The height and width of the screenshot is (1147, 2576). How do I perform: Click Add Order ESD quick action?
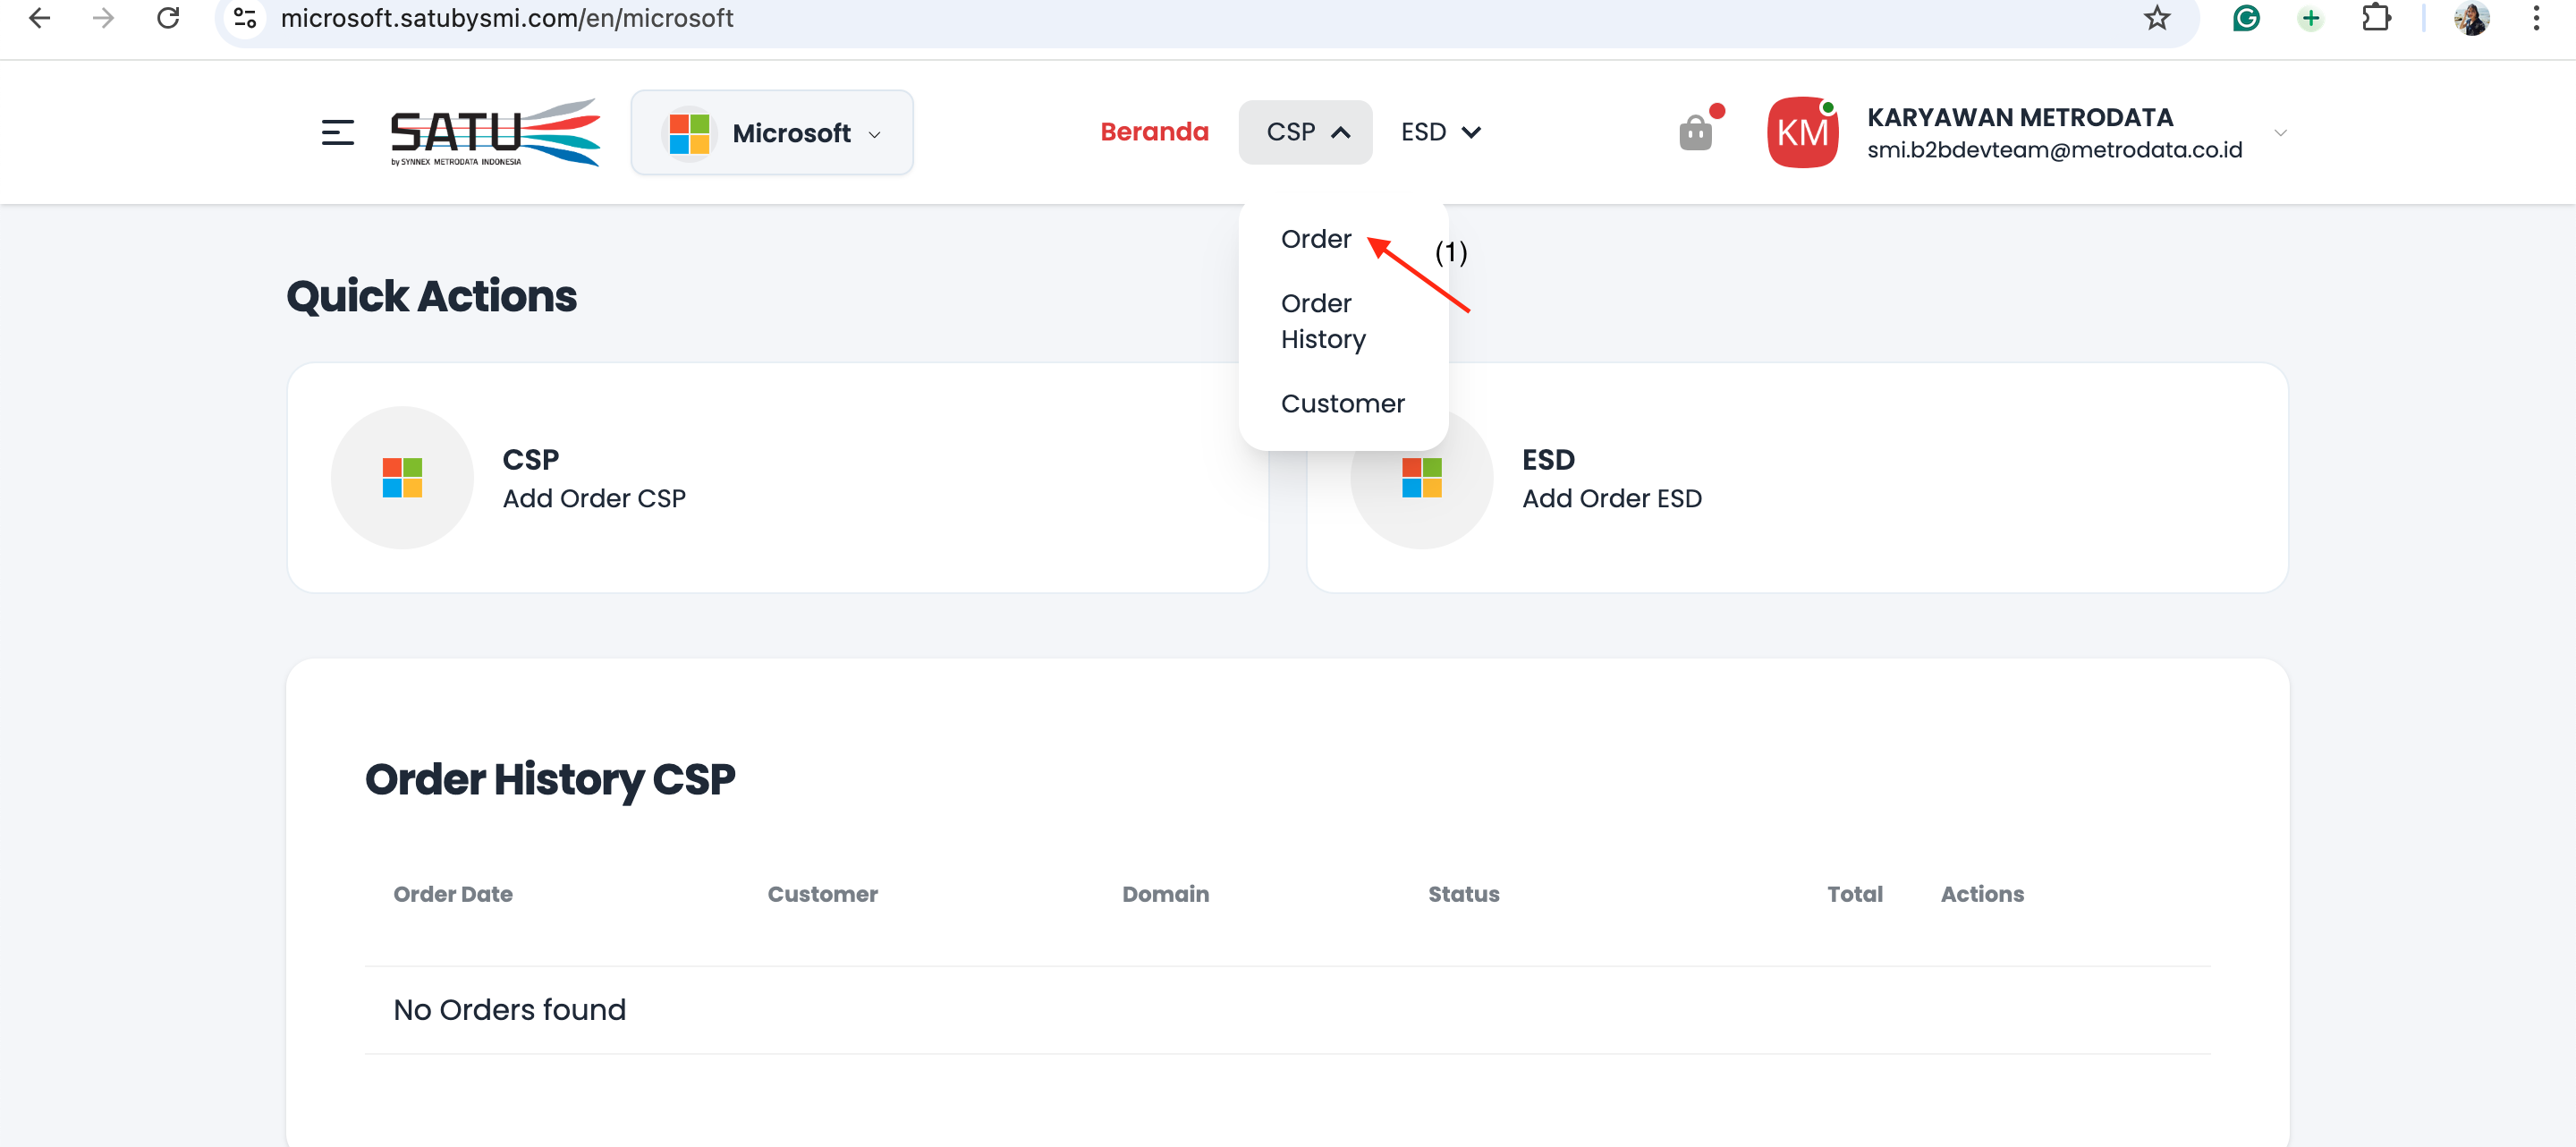pos(1611,498)
